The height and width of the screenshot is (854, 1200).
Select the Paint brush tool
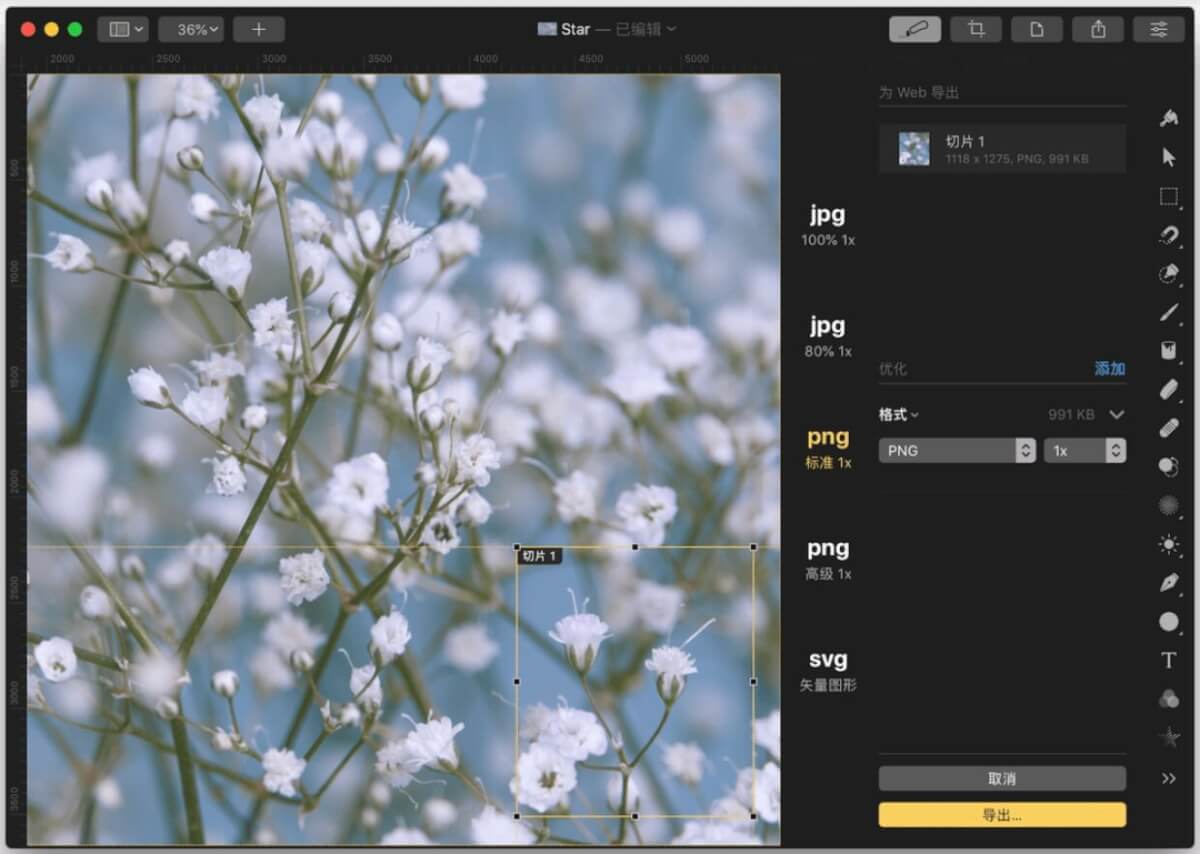click(x=1168, y=312)
